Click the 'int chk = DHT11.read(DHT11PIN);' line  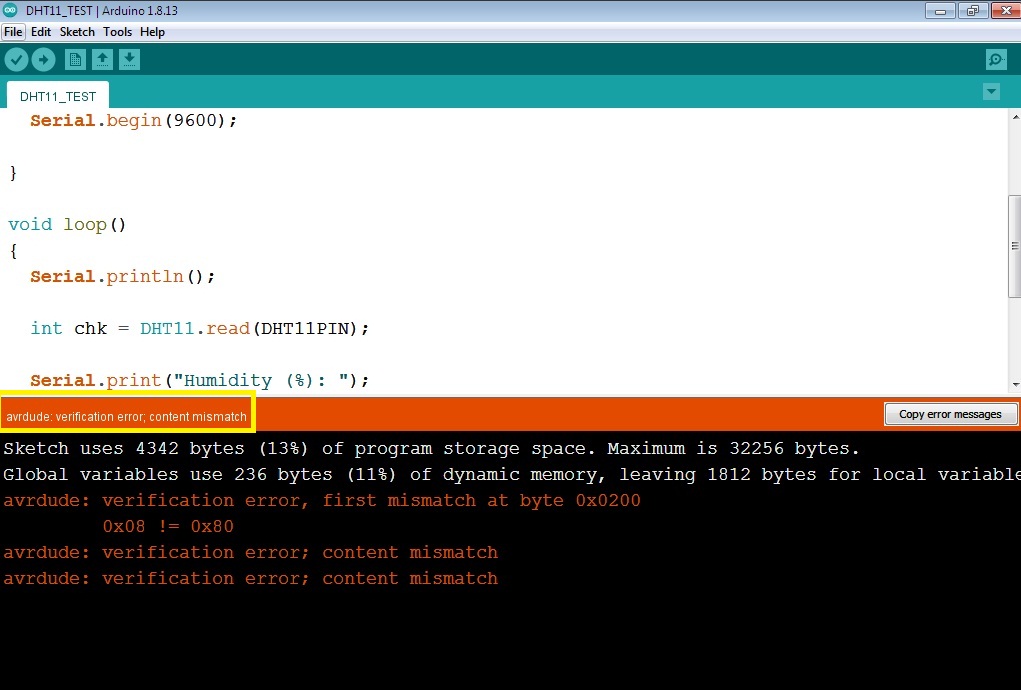click(x=200, y=329)
